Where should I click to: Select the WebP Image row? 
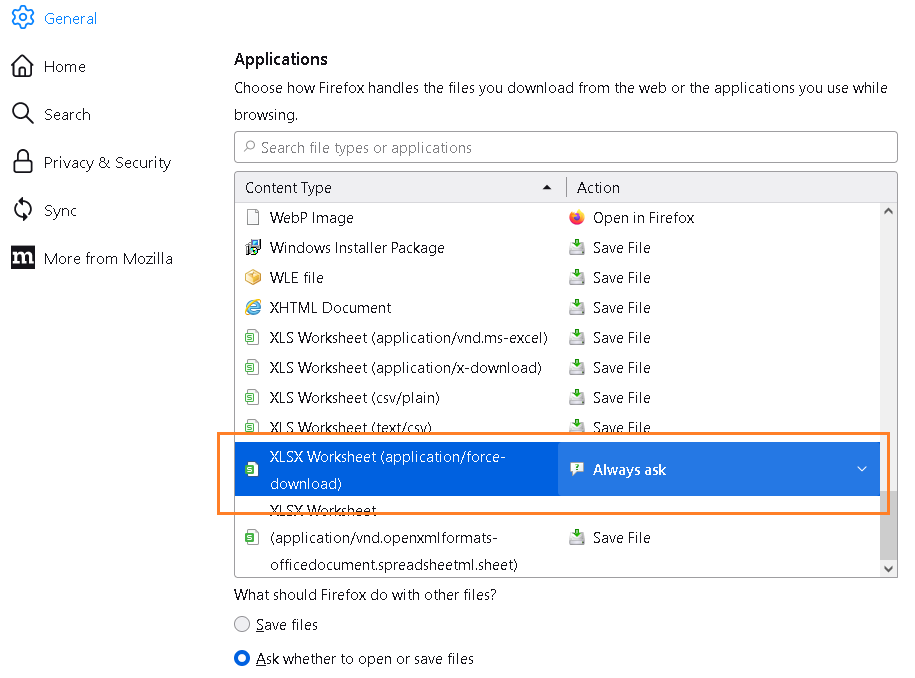pos(400,218)
